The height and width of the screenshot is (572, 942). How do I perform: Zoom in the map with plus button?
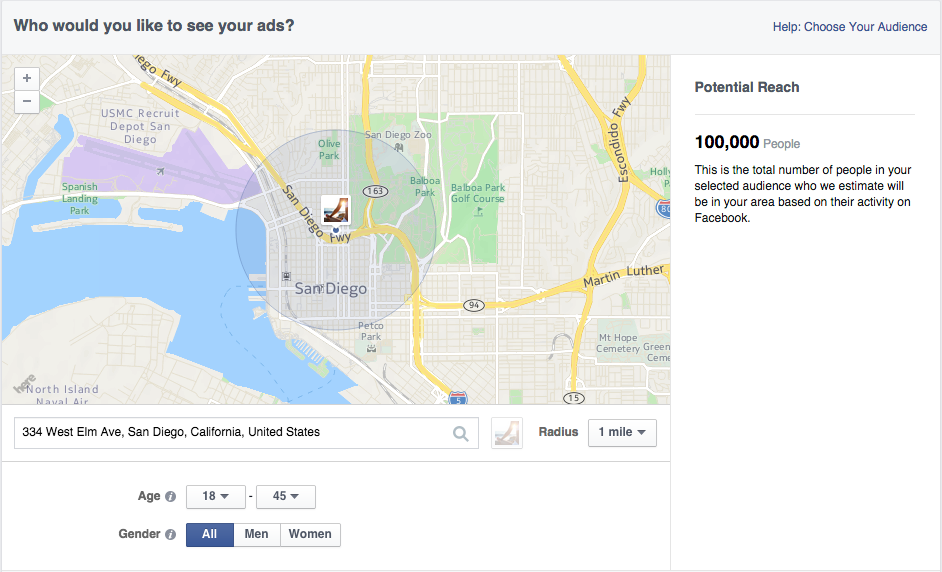coord(26,79)
